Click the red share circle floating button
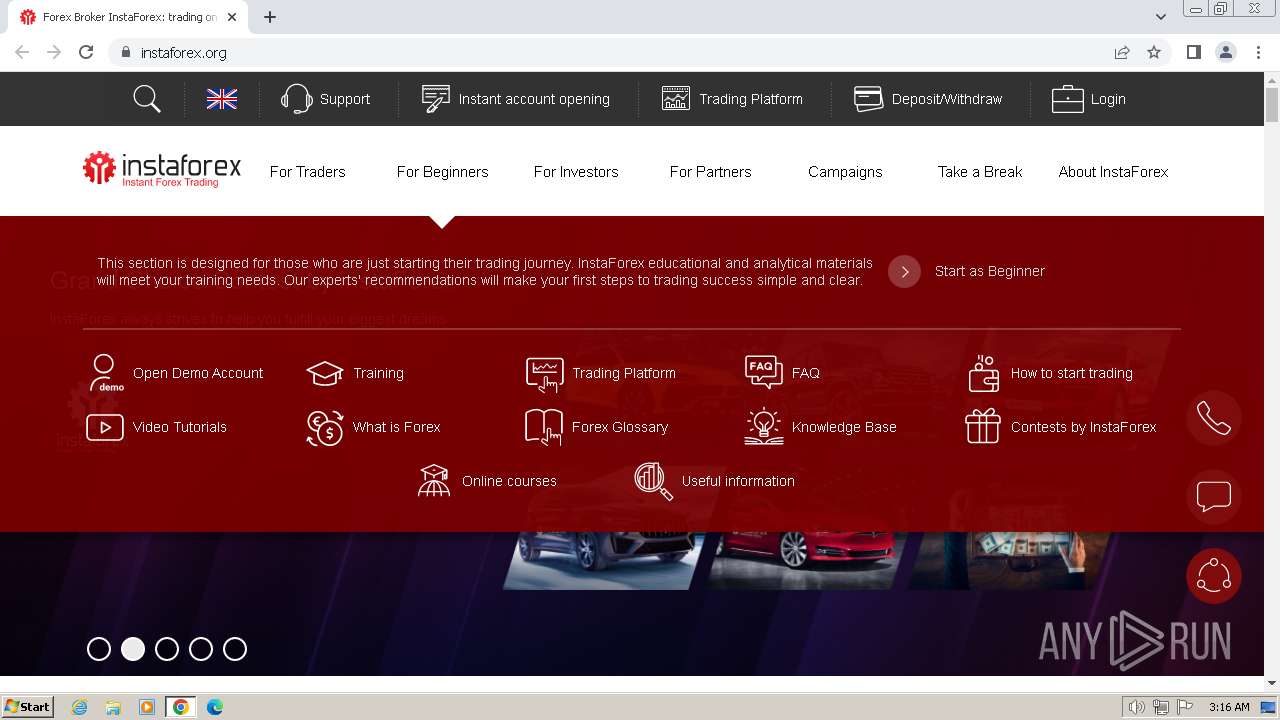1280x720 pixels. [x=1214, y=576]
